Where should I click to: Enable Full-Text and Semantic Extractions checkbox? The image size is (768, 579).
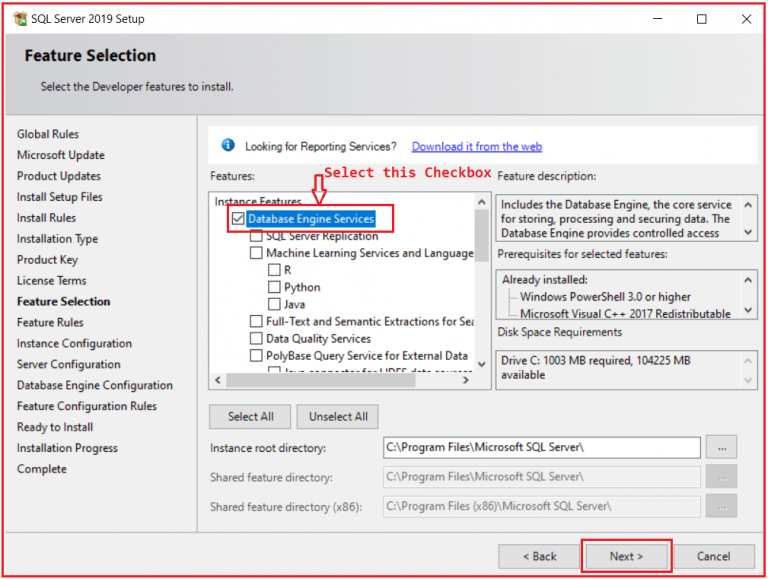click(x=256, y=321)
